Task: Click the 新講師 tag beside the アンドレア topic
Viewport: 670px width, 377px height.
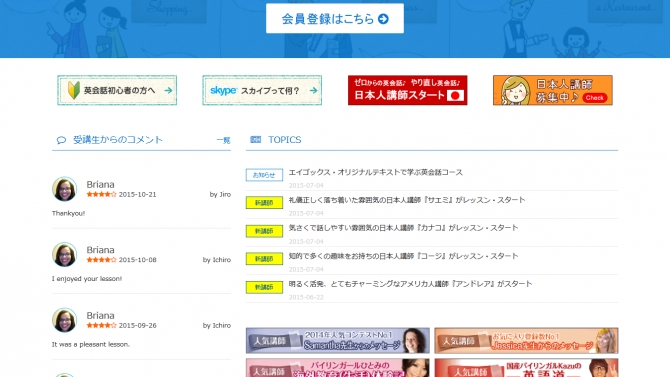Action: tap(264, 287)
